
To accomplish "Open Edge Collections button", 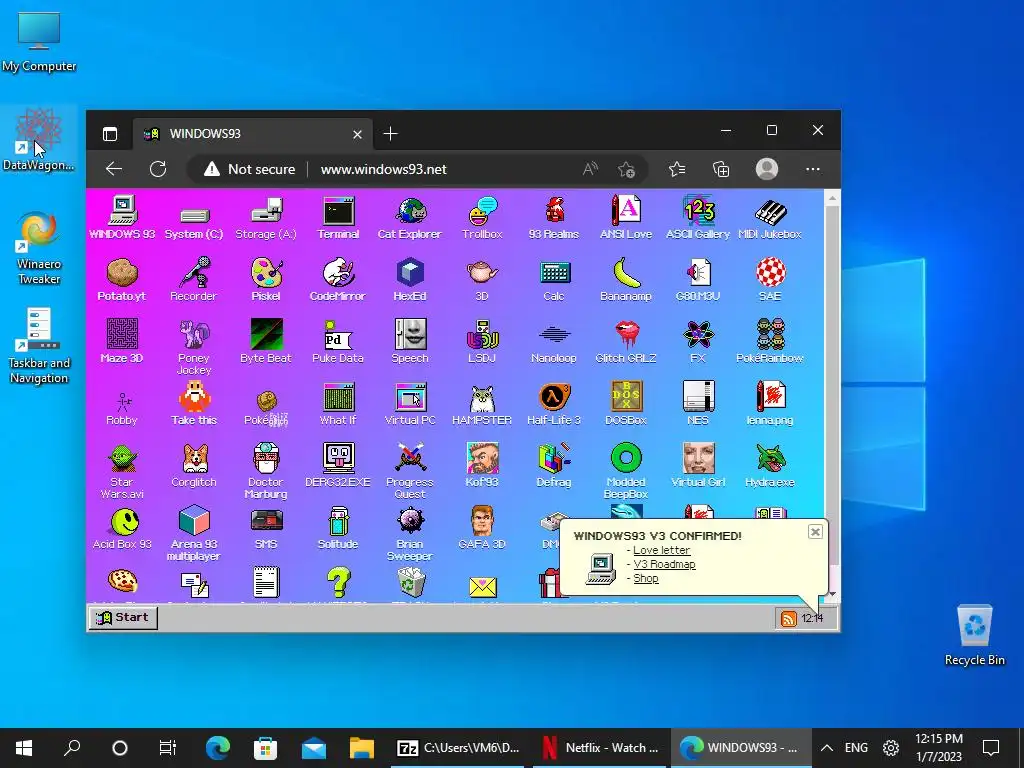I will click(x=721, y=169).
